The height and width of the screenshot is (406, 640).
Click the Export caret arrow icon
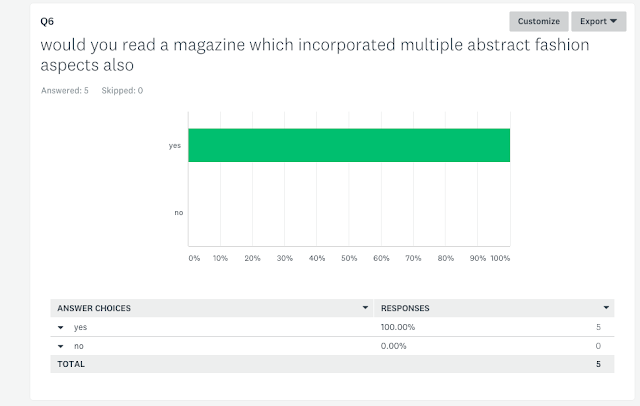[x=613, y=21]
